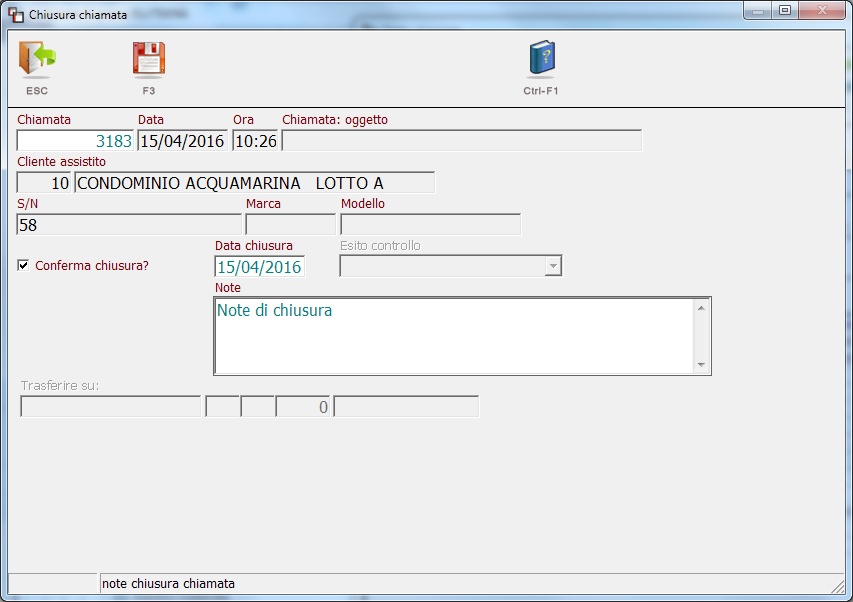Click the Chiamata number field 3183
The width and height of the screenshot is (853, 602).
(75, 141)
